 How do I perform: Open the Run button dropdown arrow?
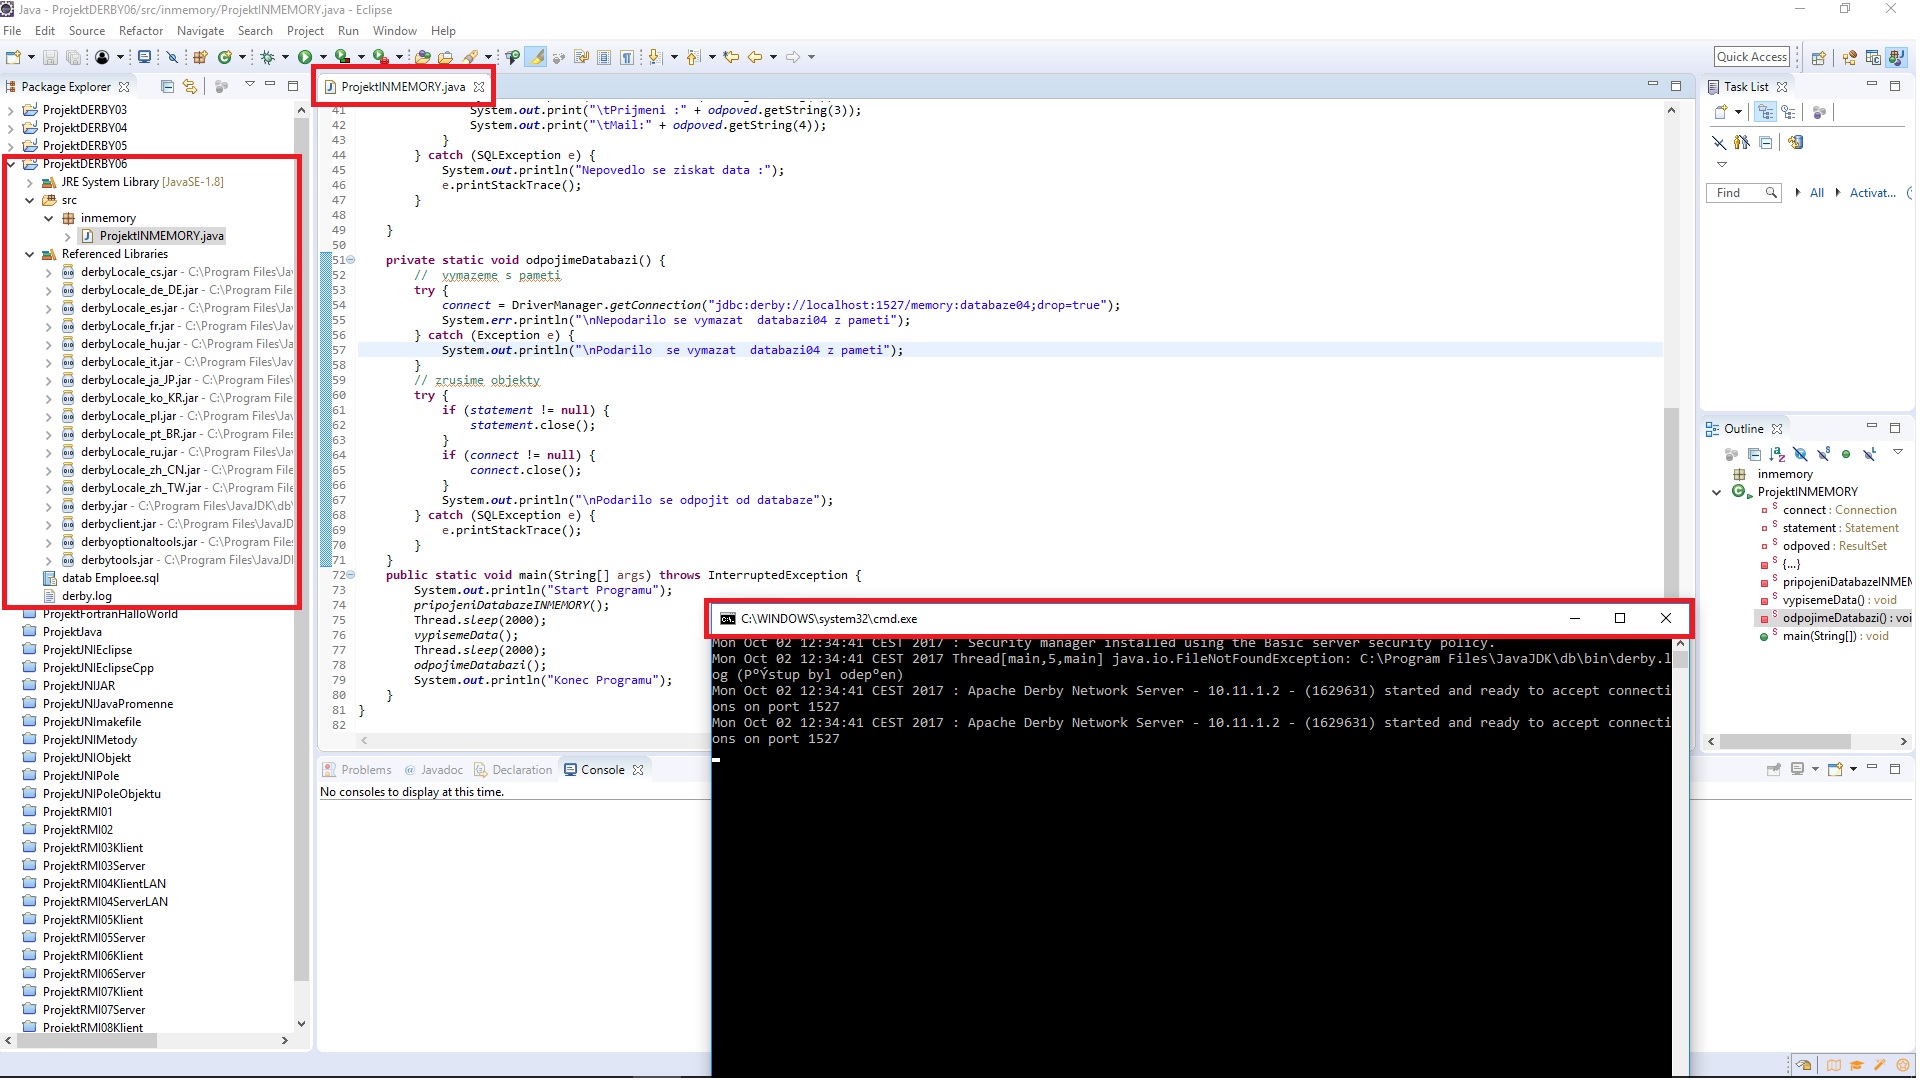(322, 57)
